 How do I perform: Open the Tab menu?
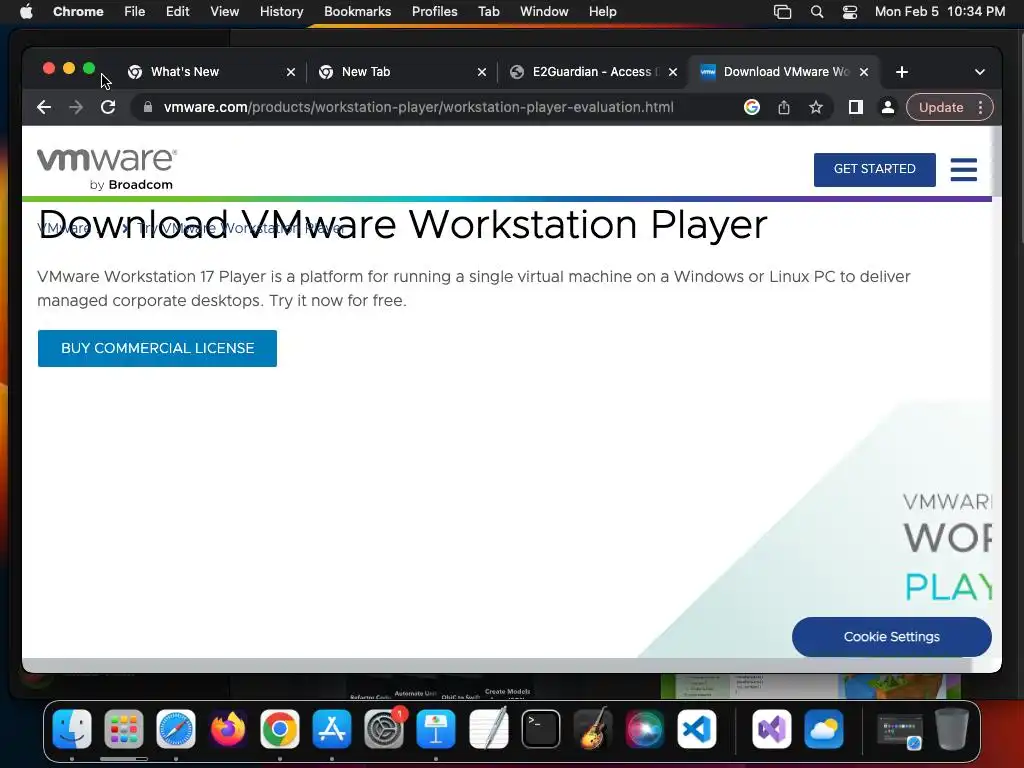[x=488, y=12]
